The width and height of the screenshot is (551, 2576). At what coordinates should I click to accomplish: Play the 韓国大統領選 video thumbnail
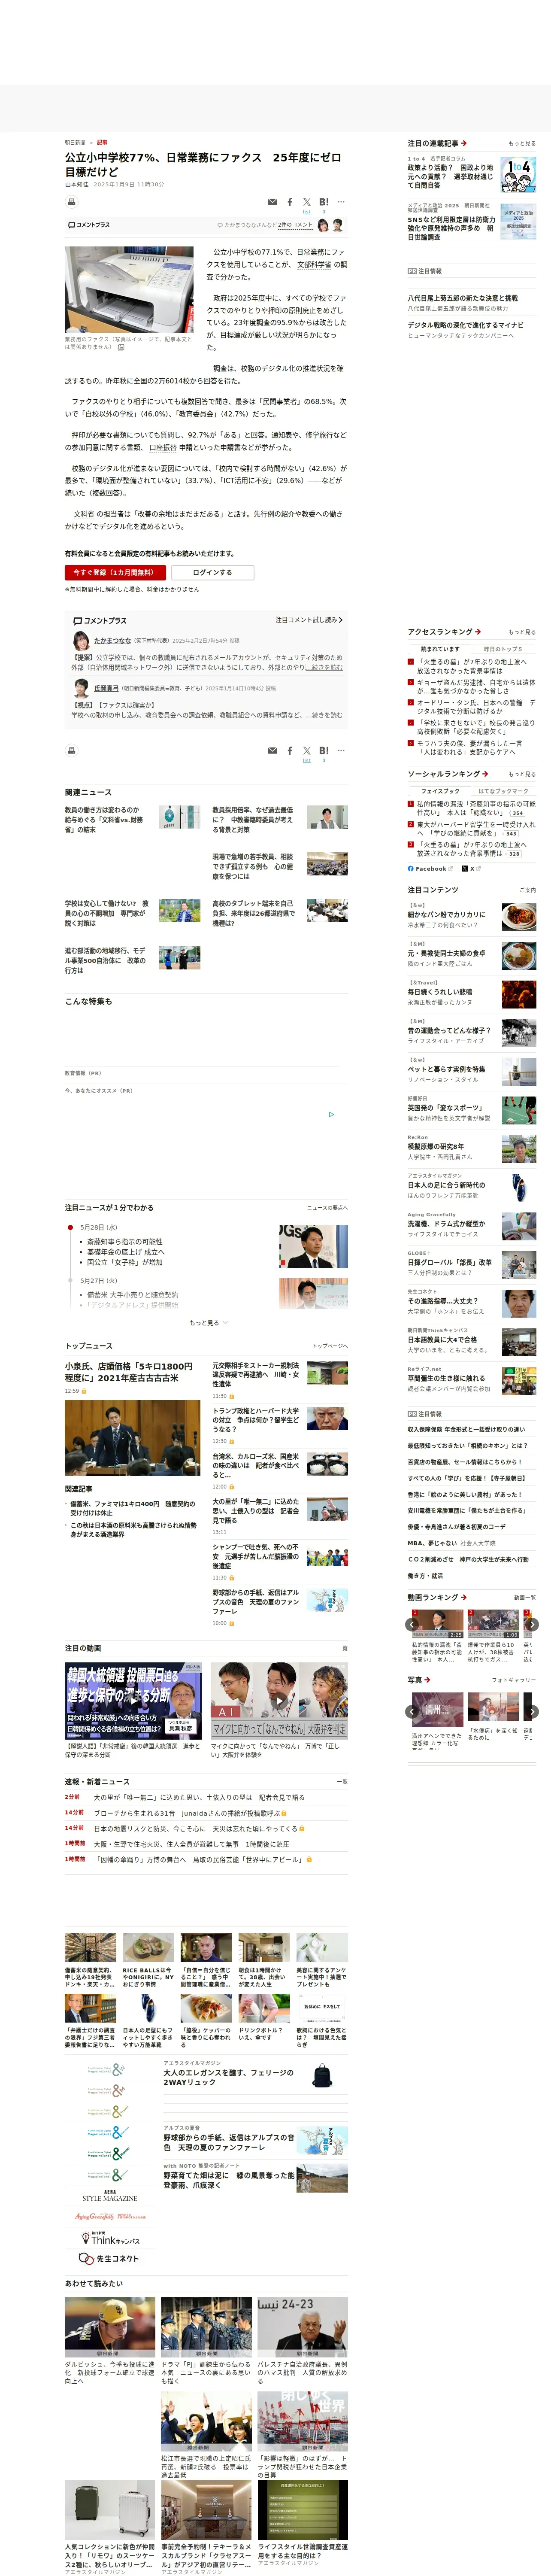point(133,1700)
